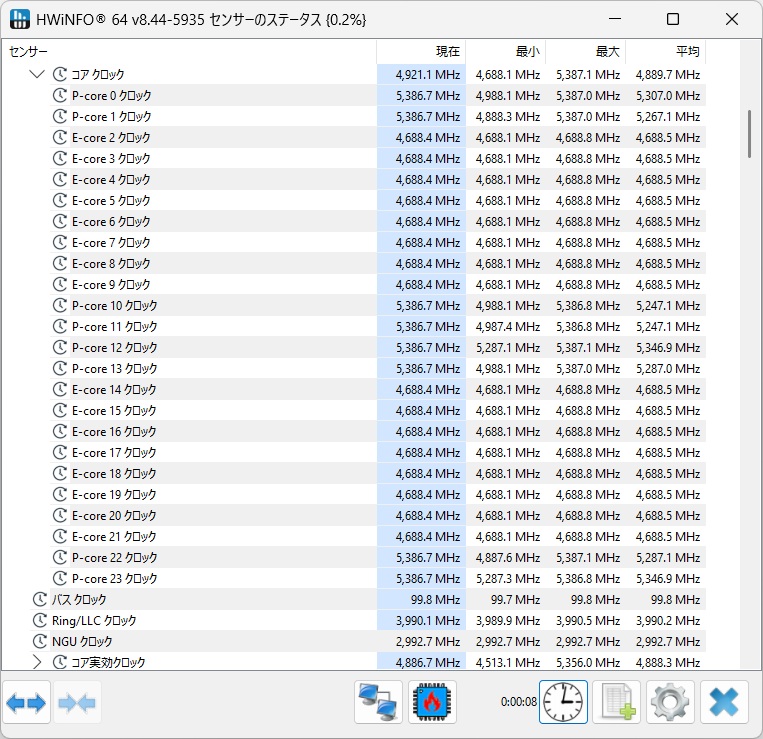Select the clock icon of P-core 23 クロック
The image size is (763, 739).
59,578
